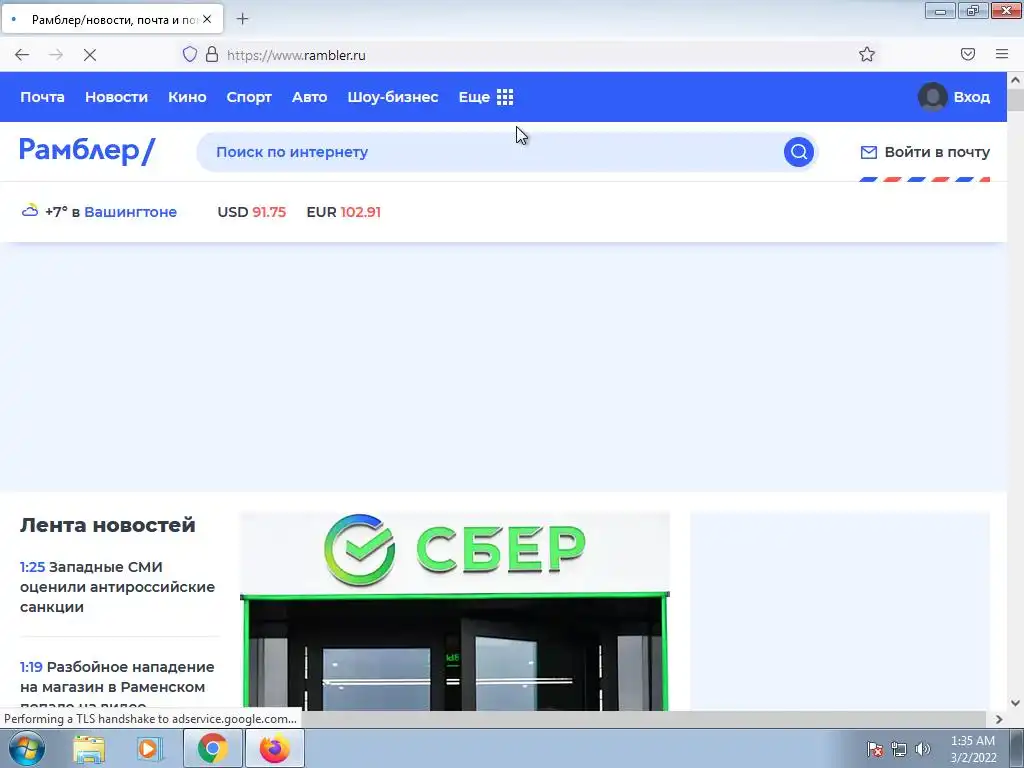
Task: Open the Firefox hamburger menu
Action: point(1002,54)
